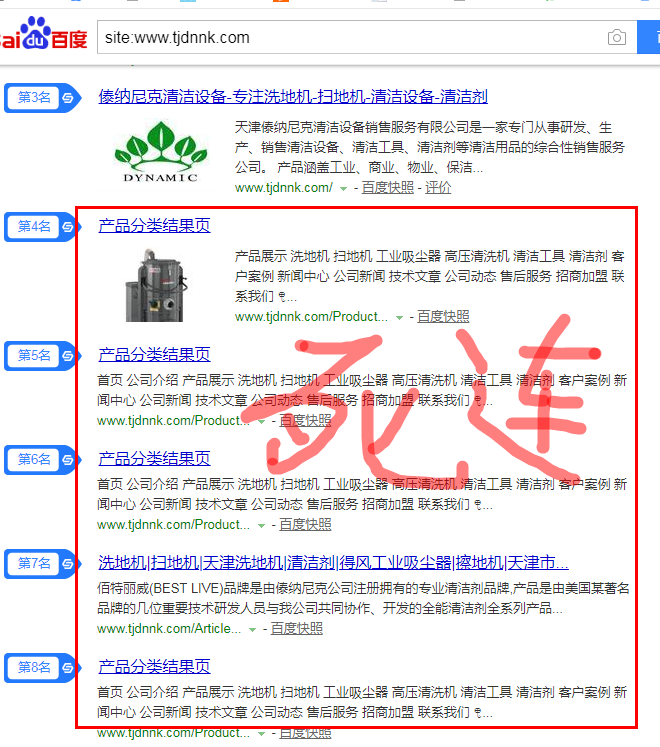Click description starting 天津傣纳尼克清洁设备销售服务有限公司

tap(430, 148)
